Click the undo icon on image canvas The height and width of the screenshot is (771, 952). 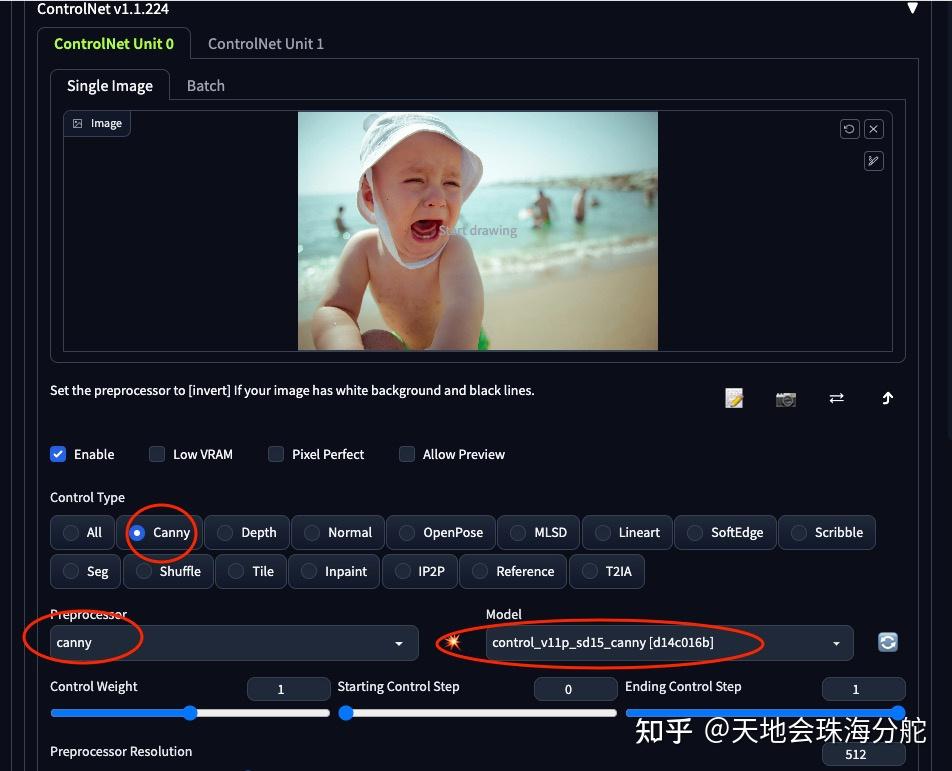tap(849, 129)
